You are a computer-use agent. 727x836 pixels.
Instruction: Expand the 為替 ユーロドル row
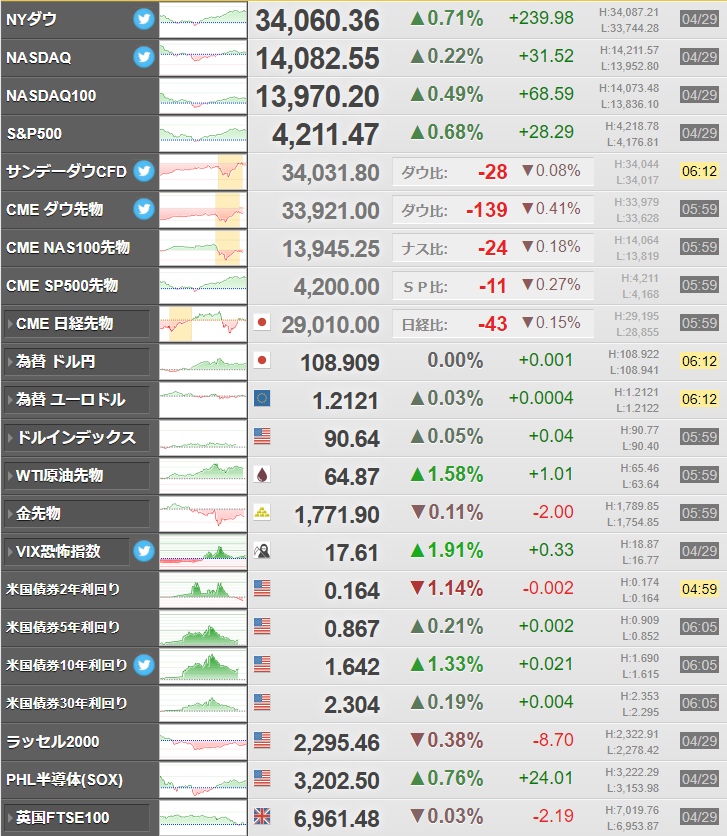(77, 399)
